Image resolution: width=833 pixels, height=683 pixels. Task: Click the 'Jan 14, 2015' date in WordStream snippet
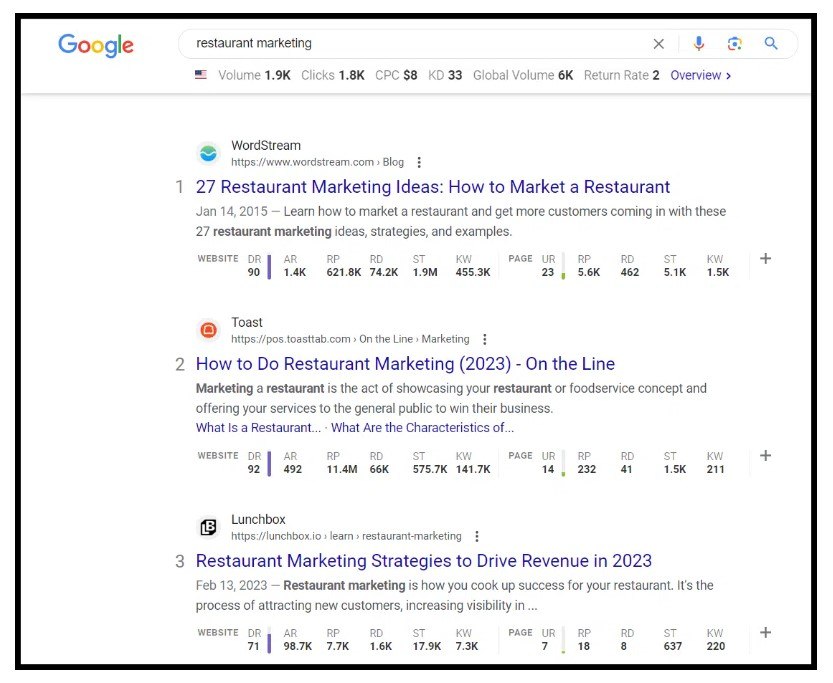tap(232, 211)
